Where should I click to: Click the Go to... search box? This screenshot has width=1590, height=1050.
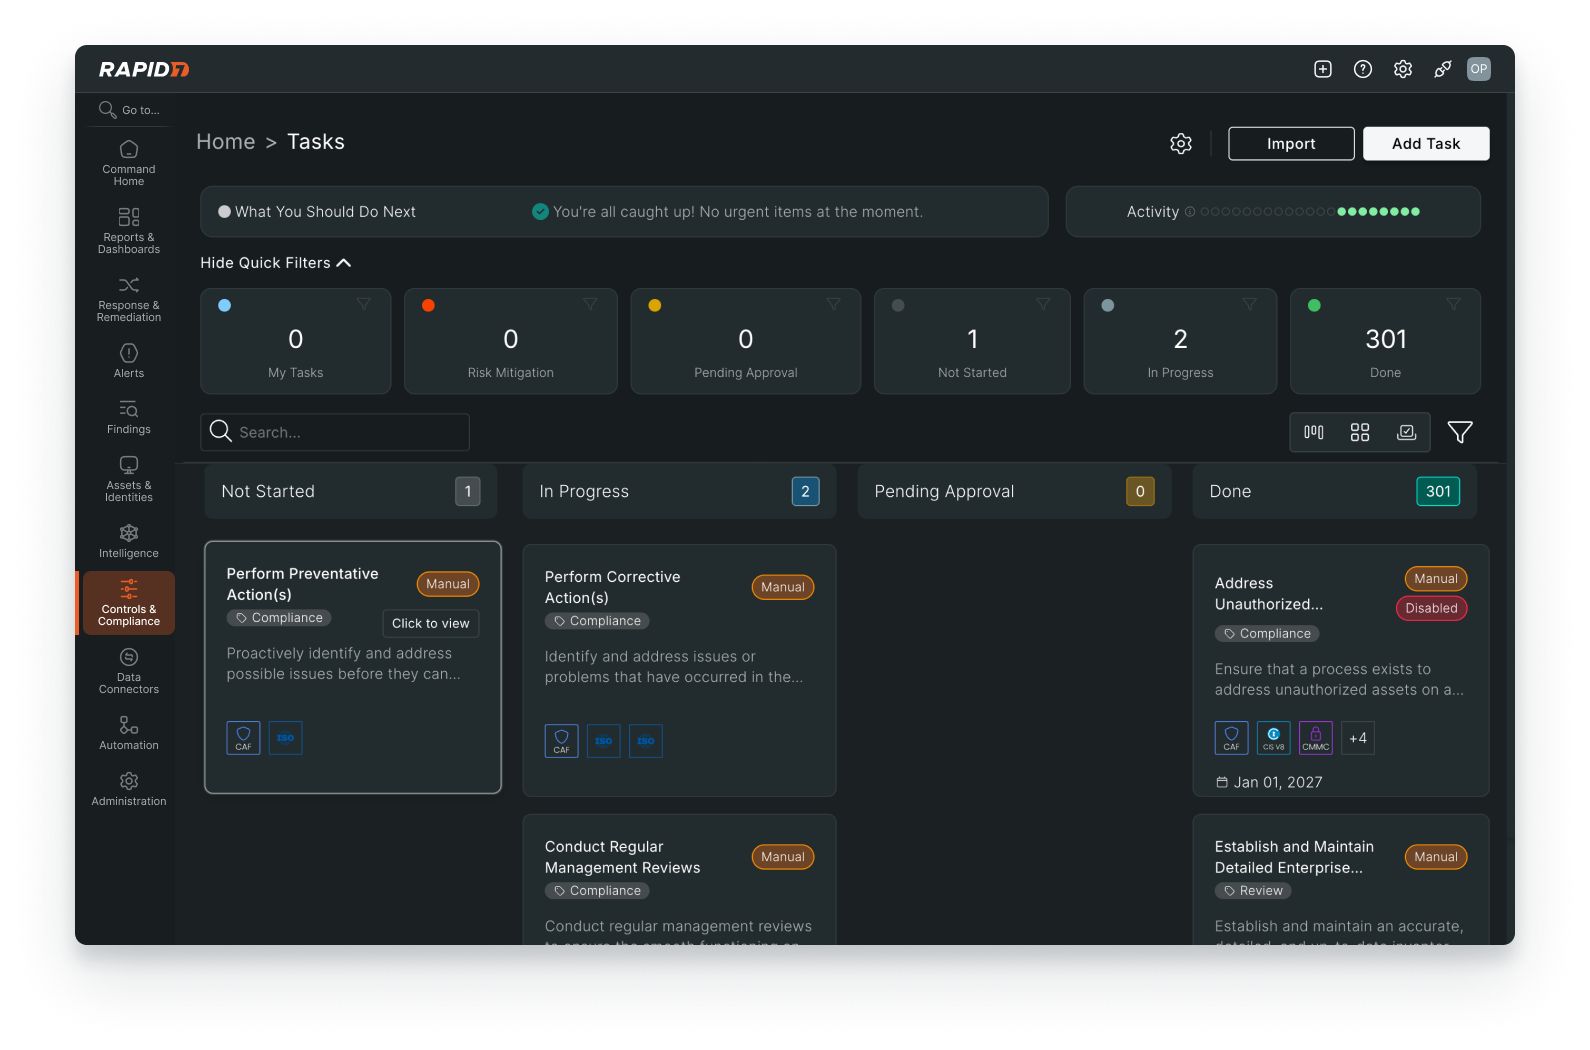pos(129,110)
